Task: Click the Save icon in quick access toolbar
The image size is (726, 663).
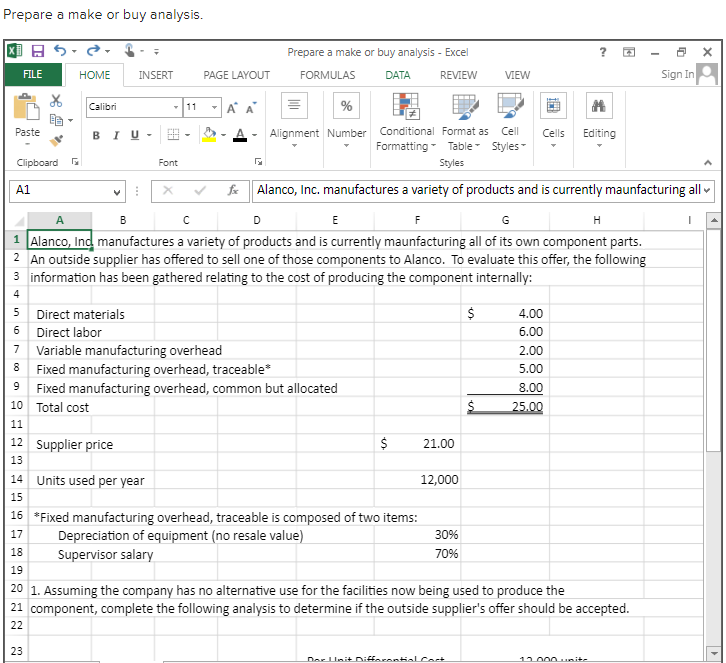Action: (38, 51)
